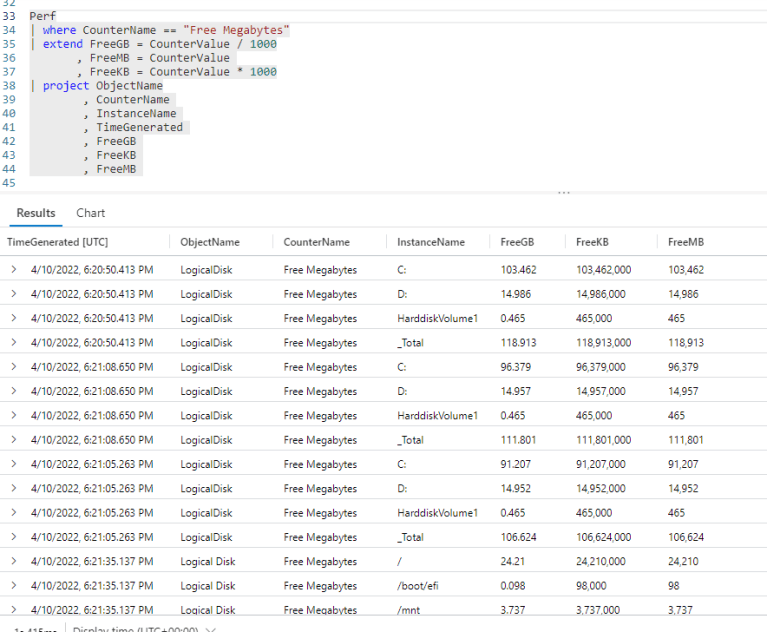Sort by FreeMB column header
Viewport: 767px width, 632px height.
(x=686, y=242)
